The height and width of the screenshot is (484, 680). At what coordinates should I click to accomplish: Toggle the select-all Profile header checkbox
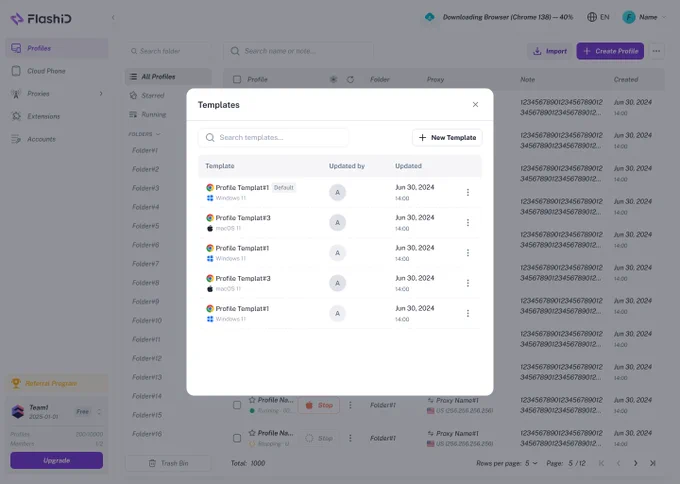[237, 79]
